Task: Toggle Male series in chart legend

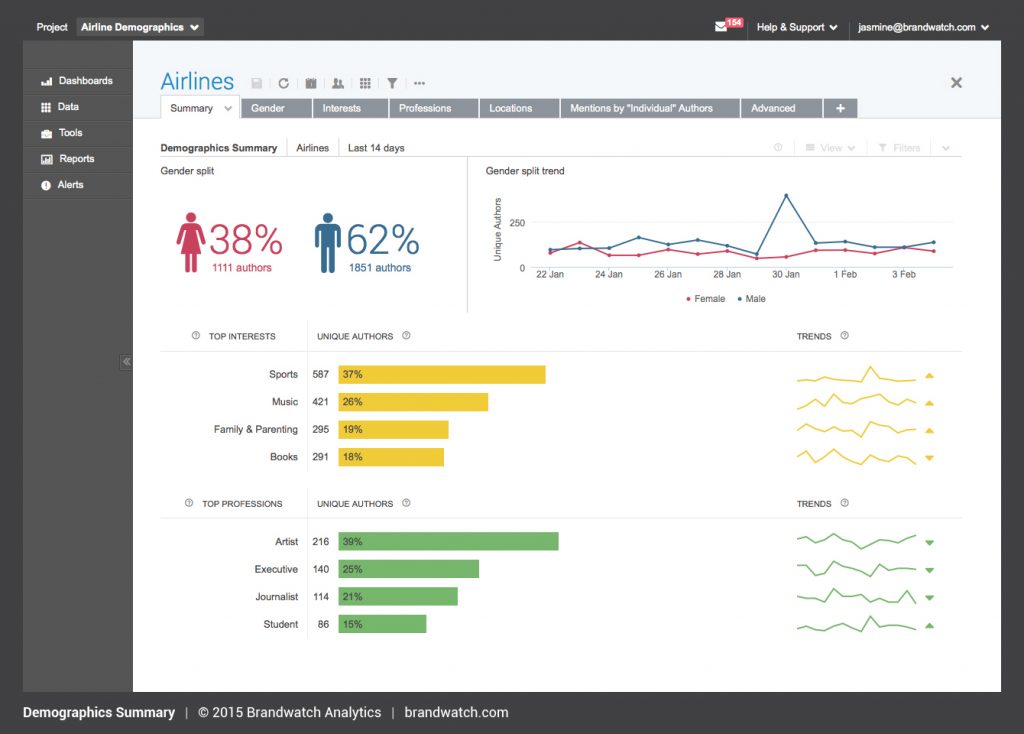Action: click(752, 299)
